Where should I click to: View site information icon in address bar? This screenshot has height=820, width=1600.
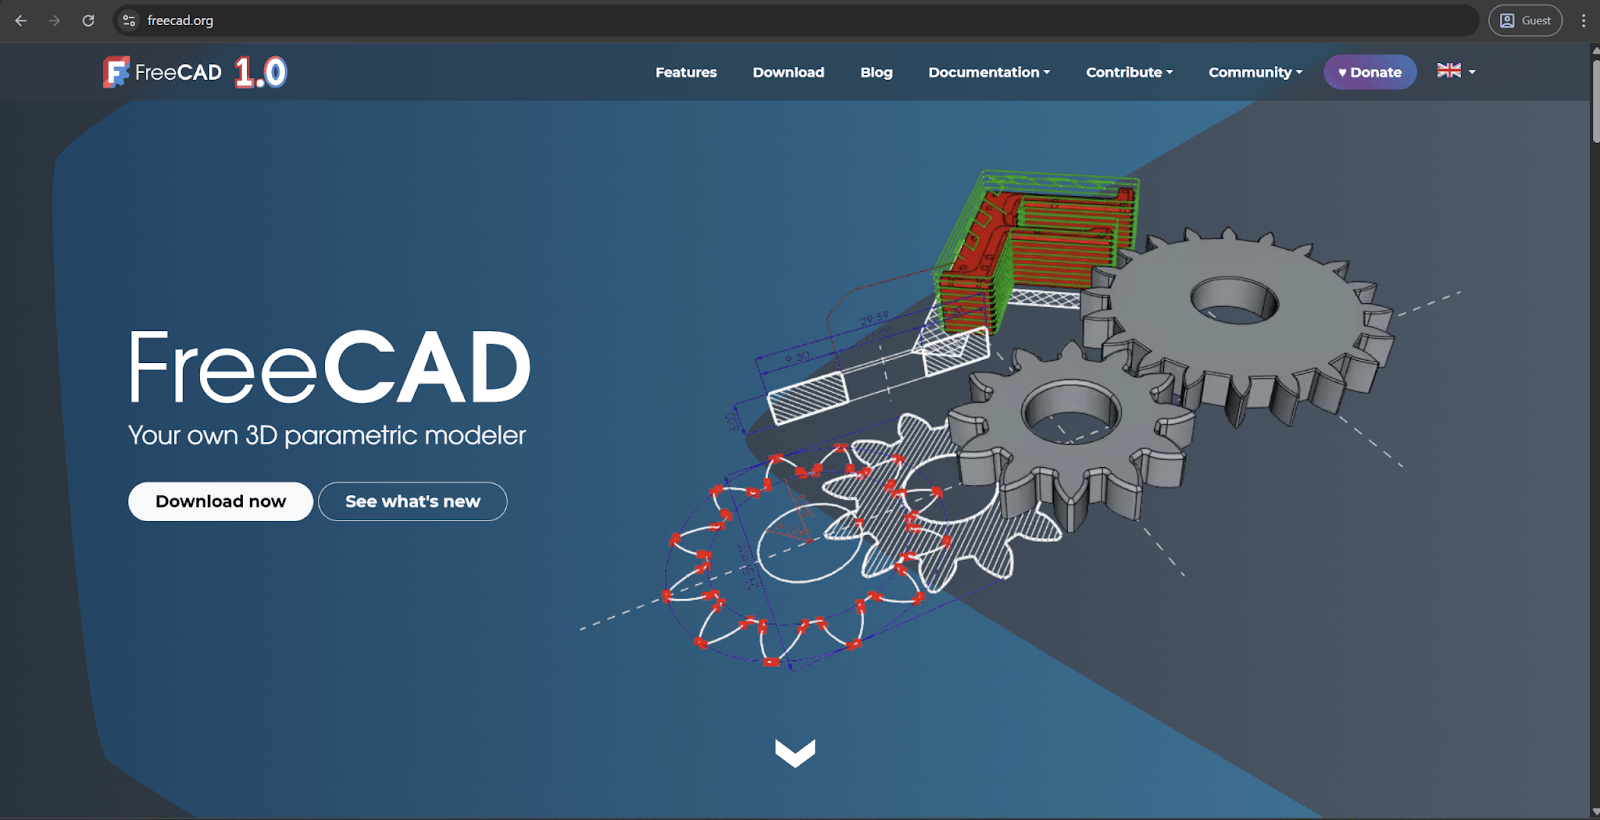[129, 20]
